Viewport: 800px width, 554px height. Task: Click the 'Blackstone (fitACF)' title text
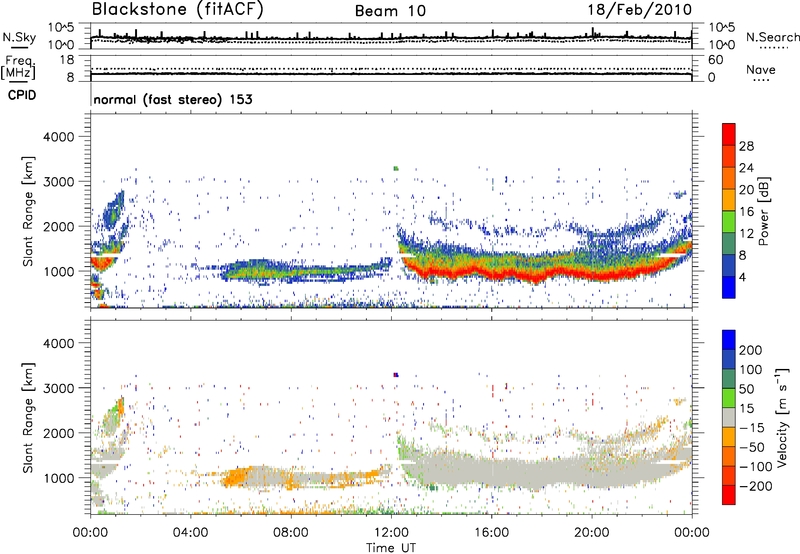click(177, 9)
